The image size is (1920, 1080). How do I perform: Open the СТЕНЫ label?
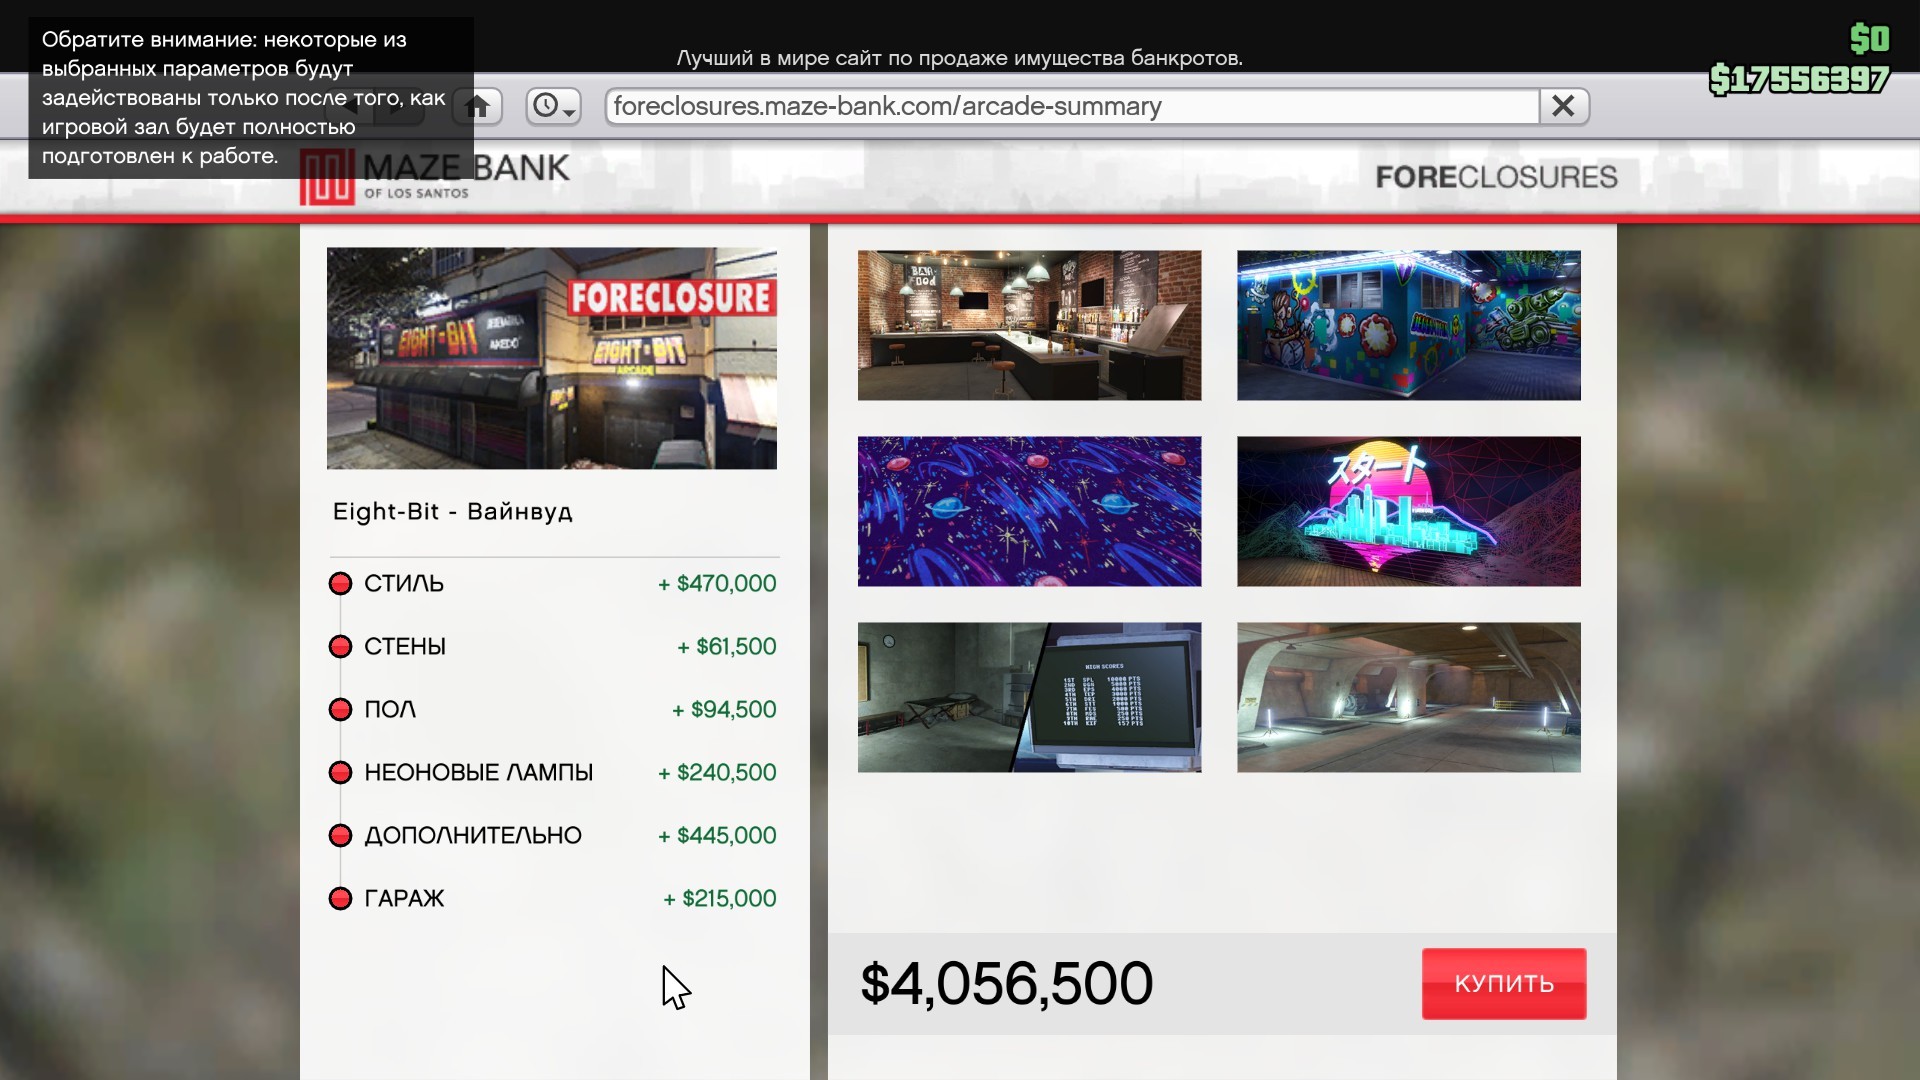coord(405,647)
